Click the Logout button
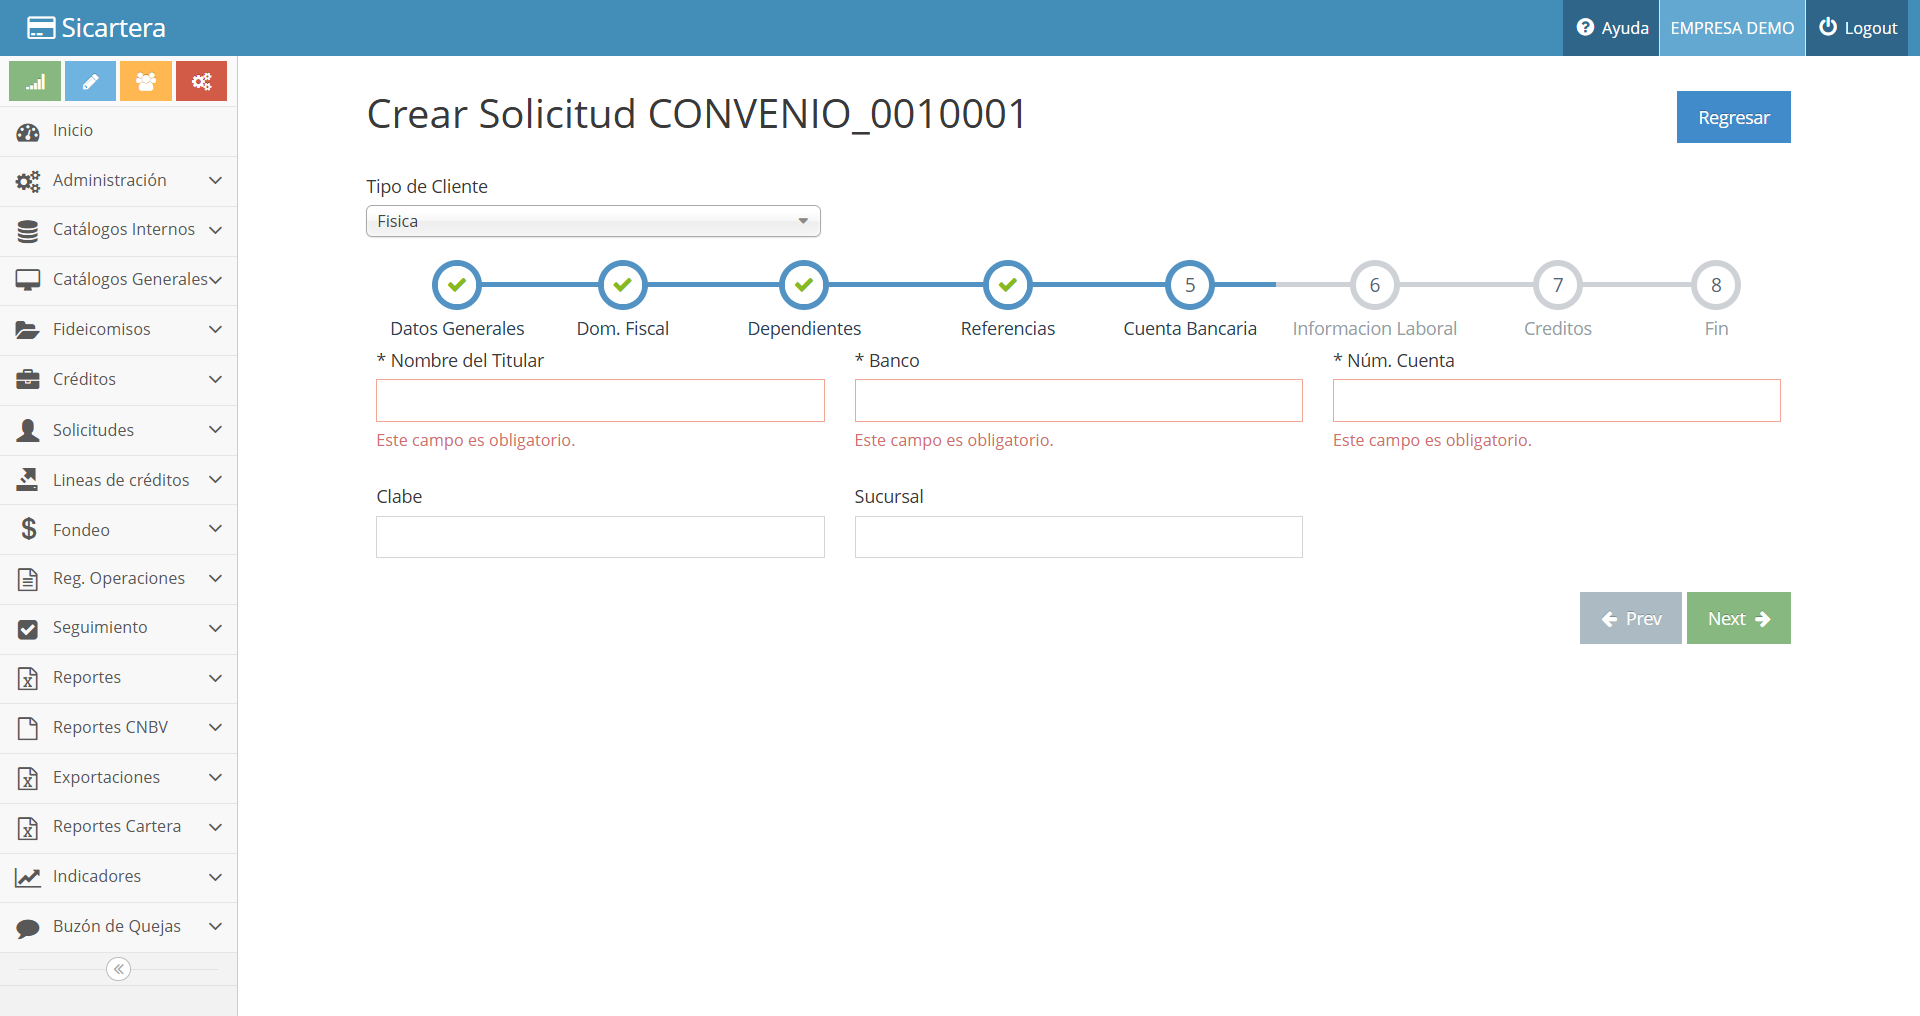The height and width of the screenshot is (1016, 1920). pos(1858,28)
